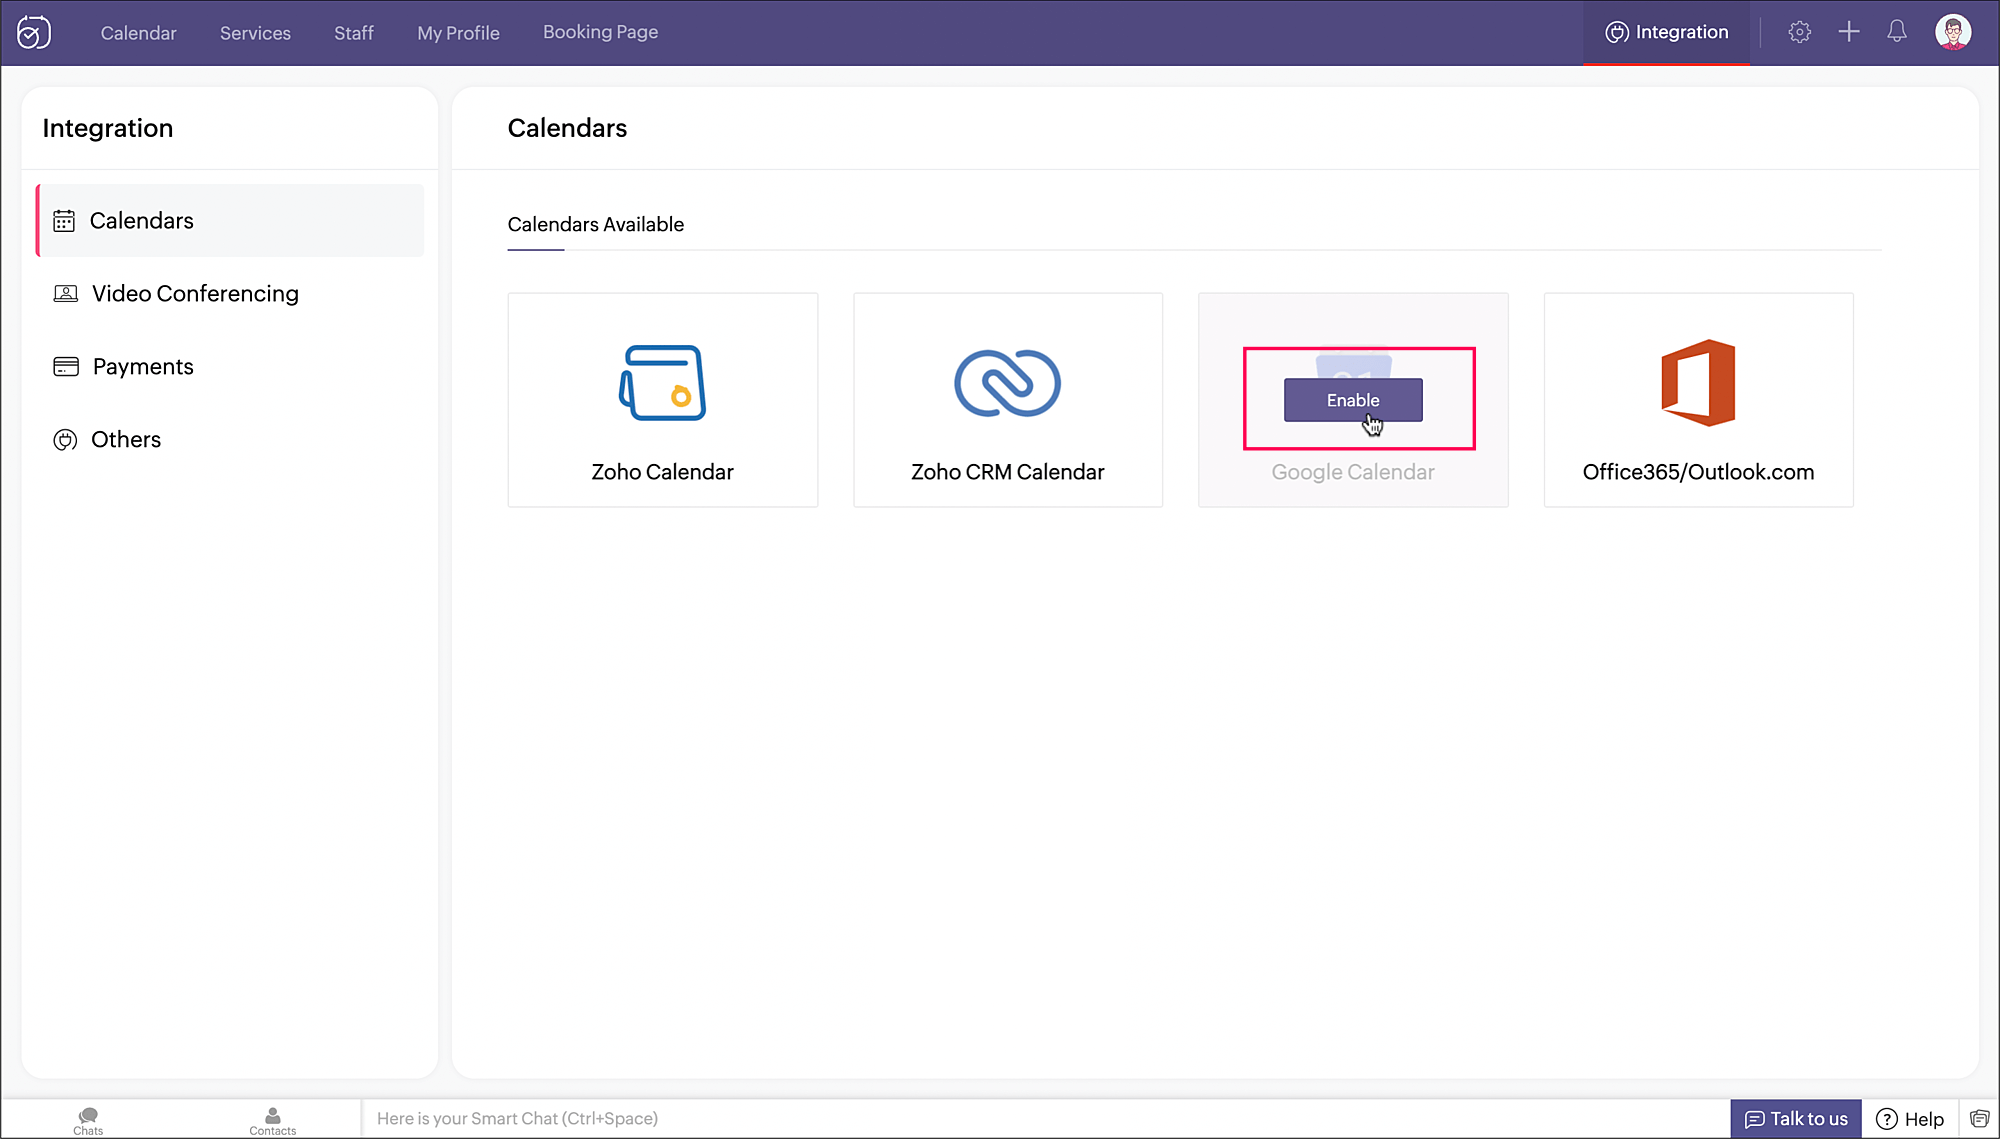Screen dimensions: 2000x1139
Task: Click the Integration plug icon in header
Action: pos(1617,33)
